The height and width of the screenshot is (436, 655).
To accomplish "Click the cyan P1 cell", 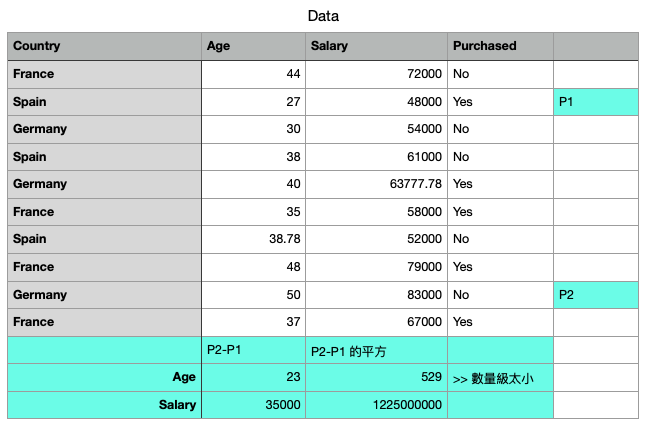I will coord(596,102).
